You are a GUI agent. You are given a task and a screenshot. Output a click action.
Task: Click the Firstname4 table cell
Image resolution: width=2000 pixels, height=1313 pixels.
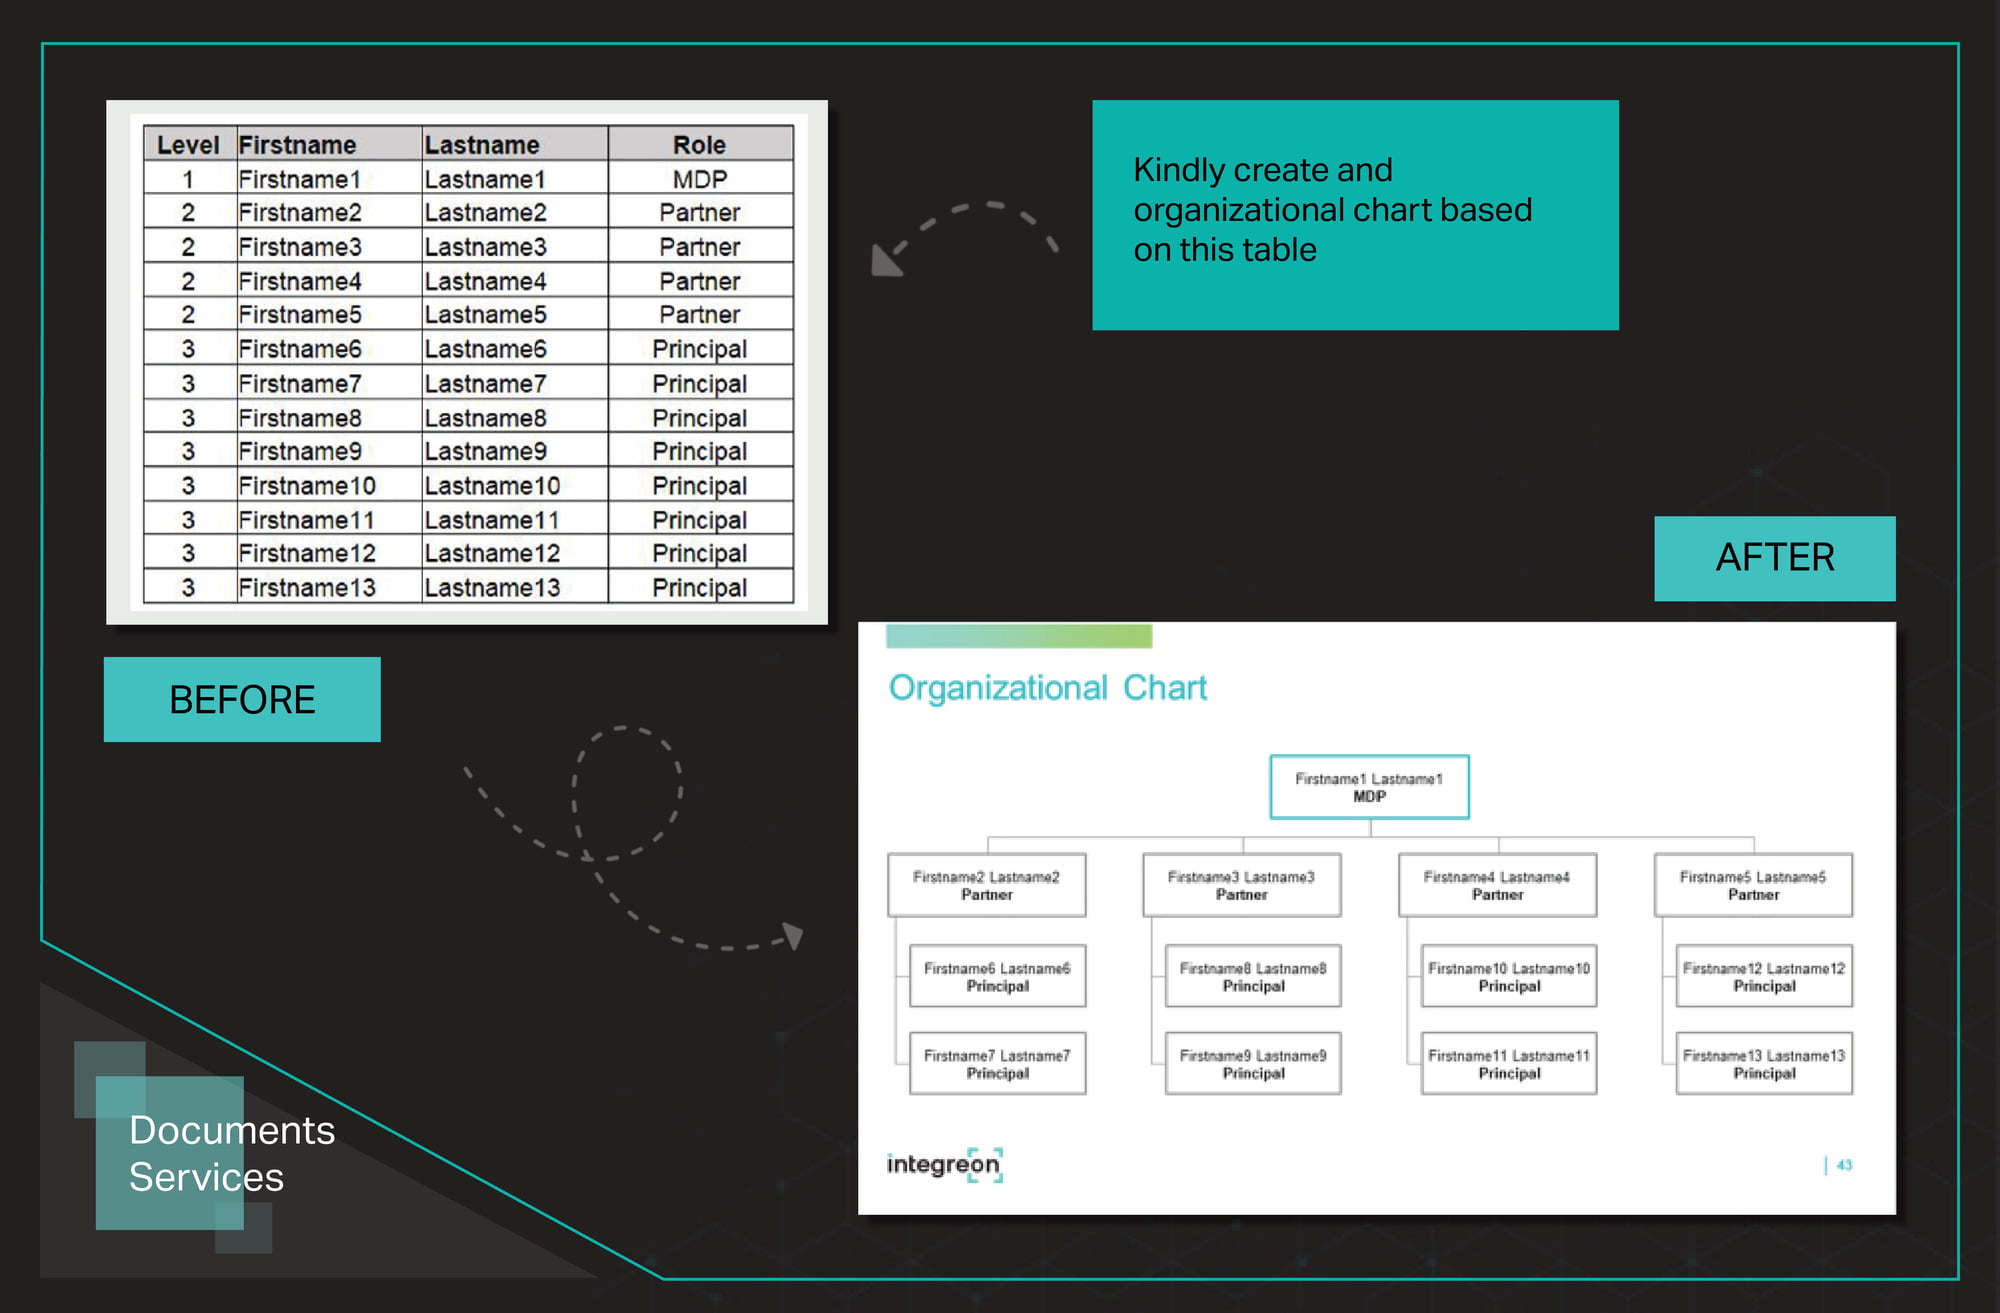tap(329, 280)
